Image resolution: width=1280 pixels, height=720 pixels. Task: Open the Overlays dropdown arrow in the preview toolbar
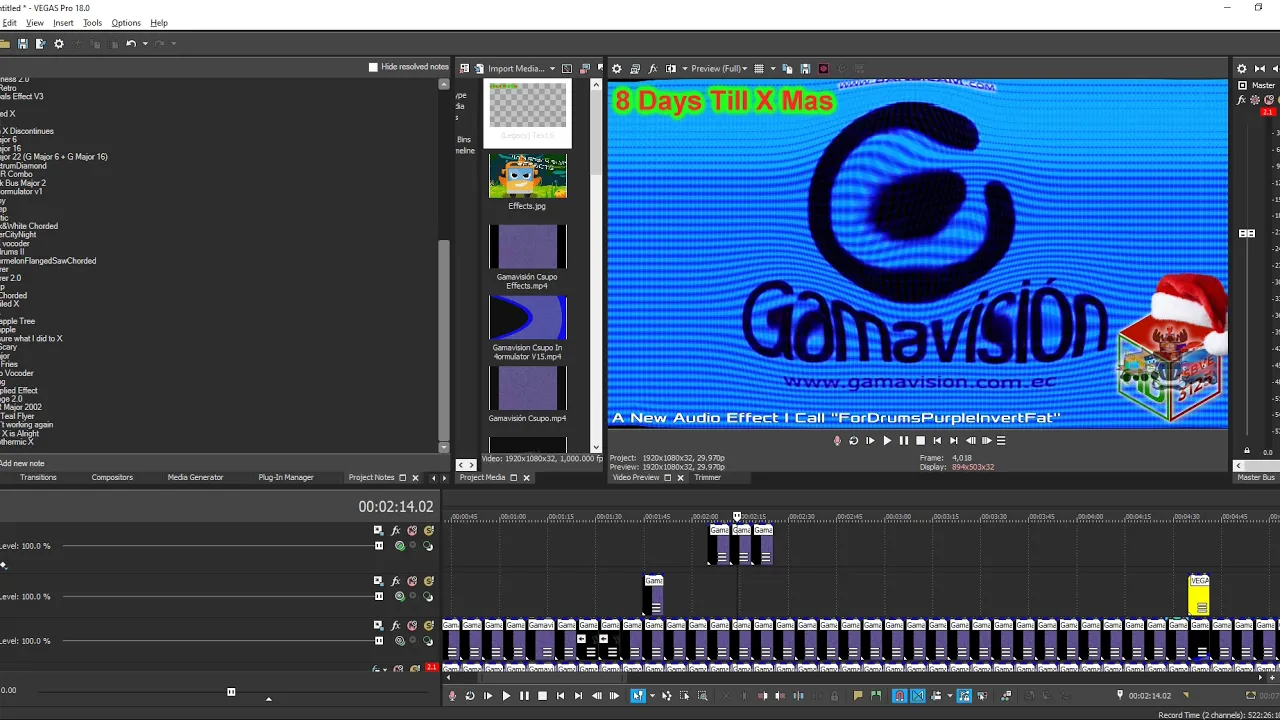[x=773, y=69]
